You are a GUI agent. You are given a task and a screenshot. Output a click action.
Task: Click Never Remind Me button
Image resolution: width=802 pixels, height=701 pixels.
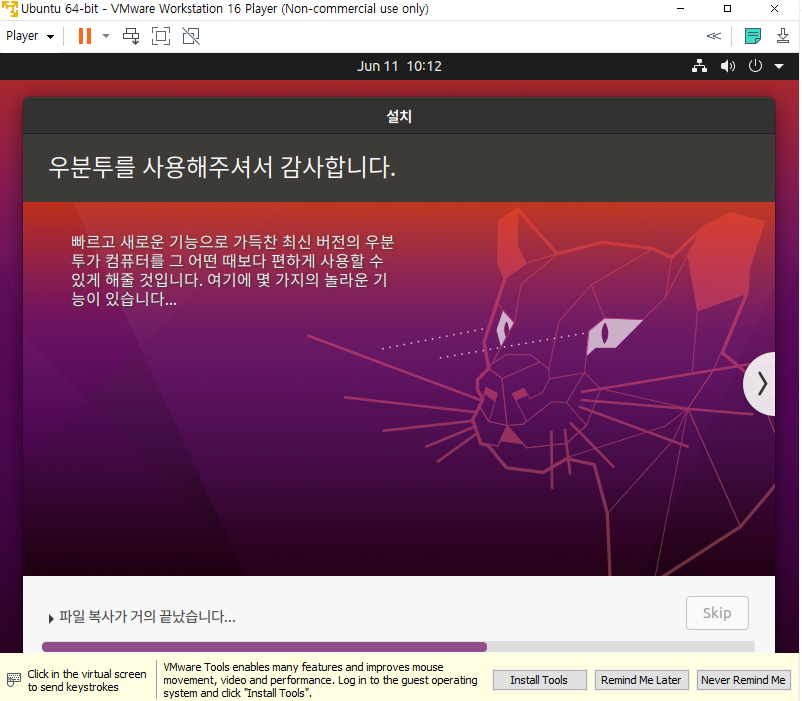[743, 680]
